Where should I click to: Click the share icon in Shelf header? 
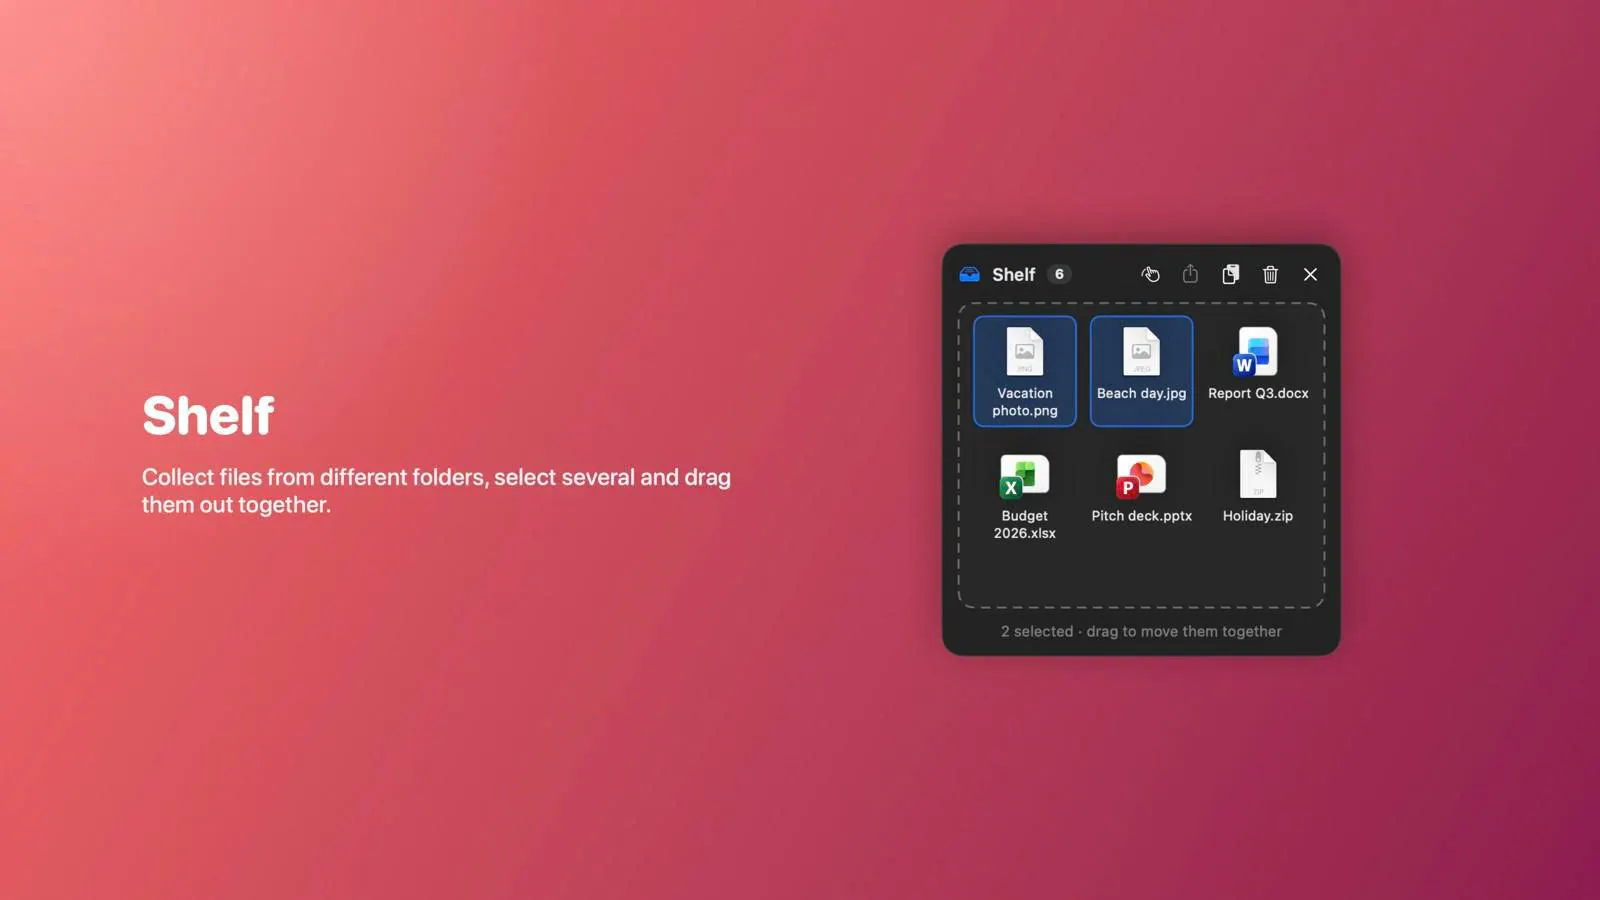tap(1190, 274)
